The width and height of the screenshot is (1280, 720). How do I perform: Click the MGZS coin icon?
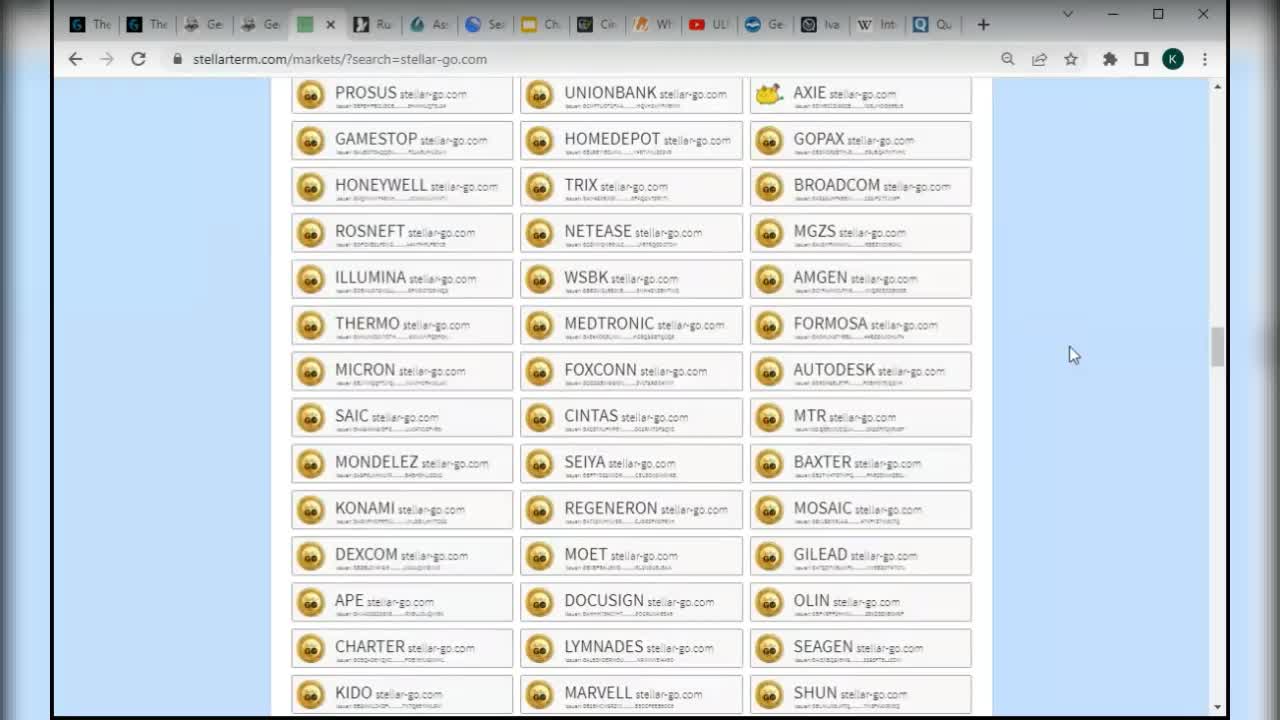point(769,233)
